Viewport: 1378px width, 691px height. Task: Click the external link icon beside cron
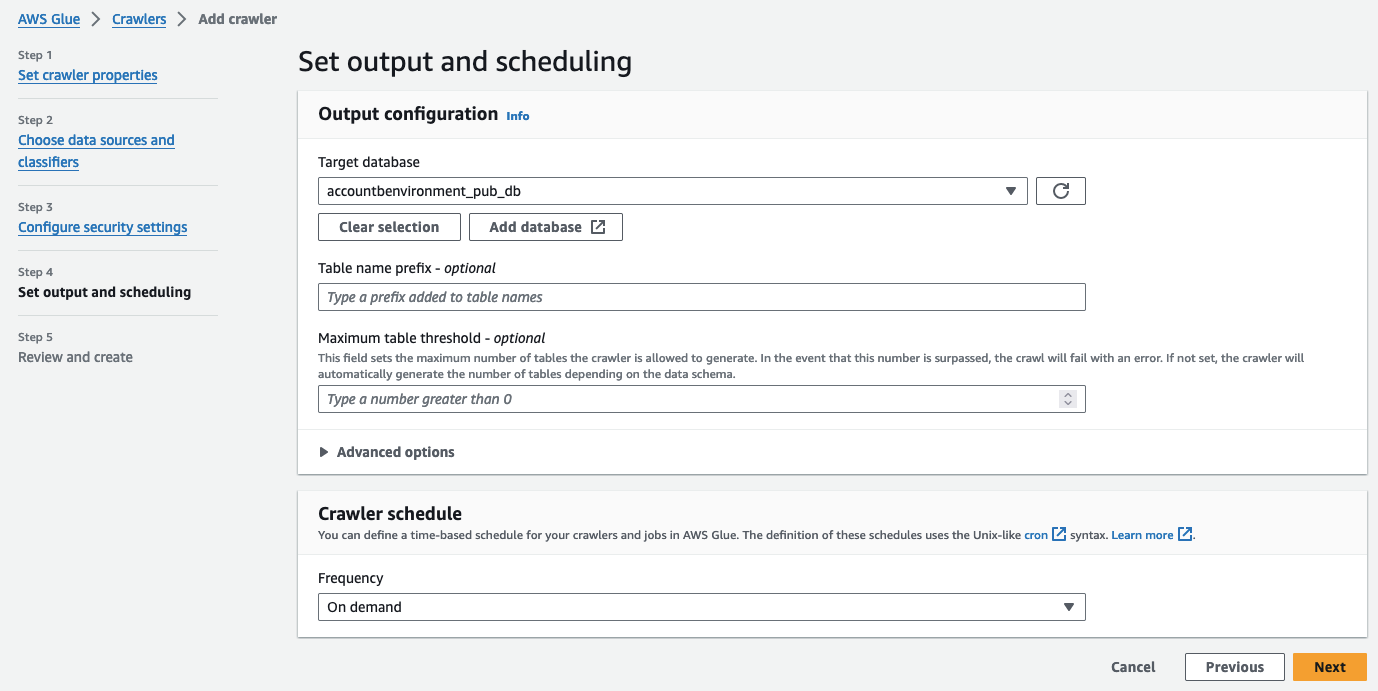pos(1059,534)
